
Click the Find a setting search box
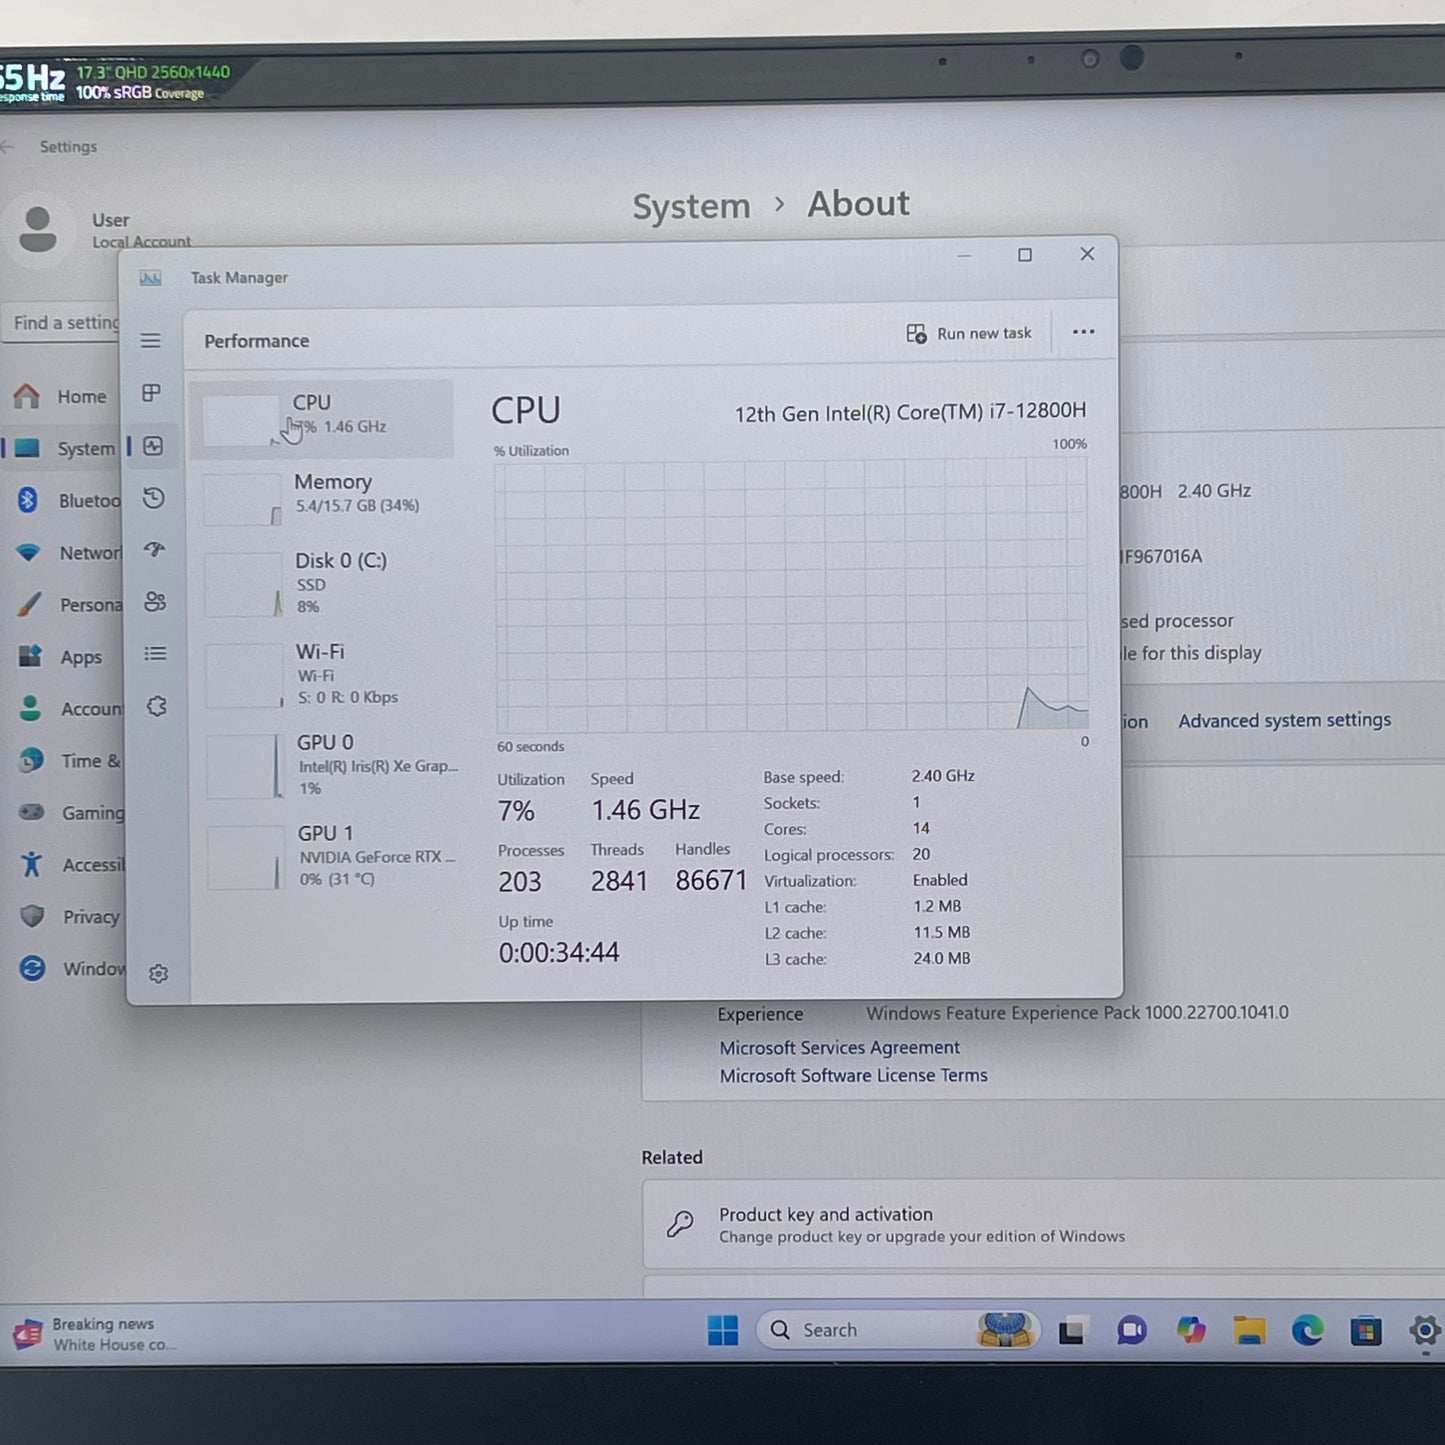pos(62,323)
